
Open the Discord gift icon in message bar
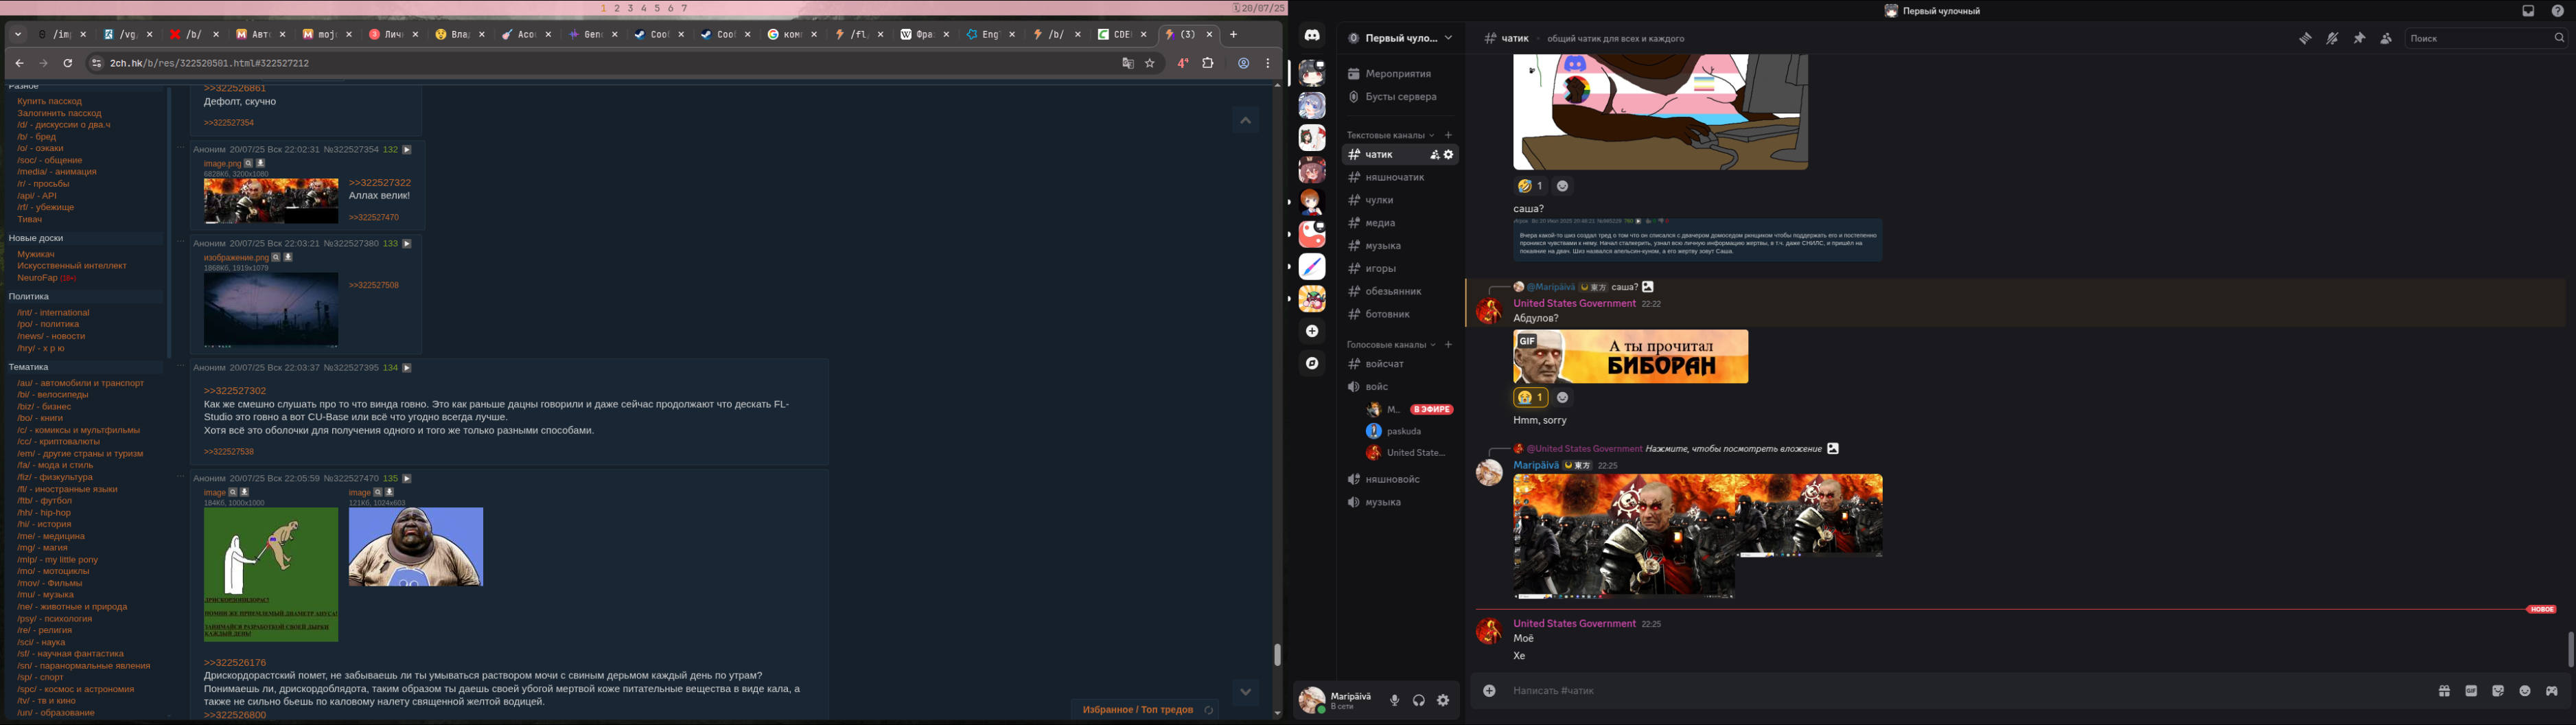(x=2444, y=691)
